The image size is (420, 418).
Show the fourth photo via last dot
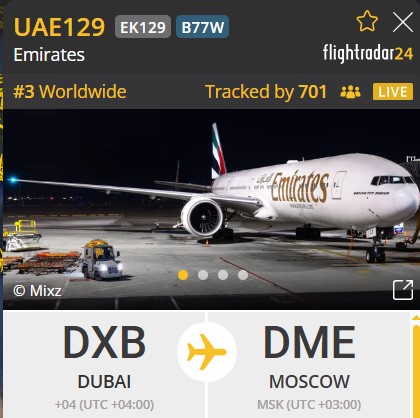tap(243, 275)
